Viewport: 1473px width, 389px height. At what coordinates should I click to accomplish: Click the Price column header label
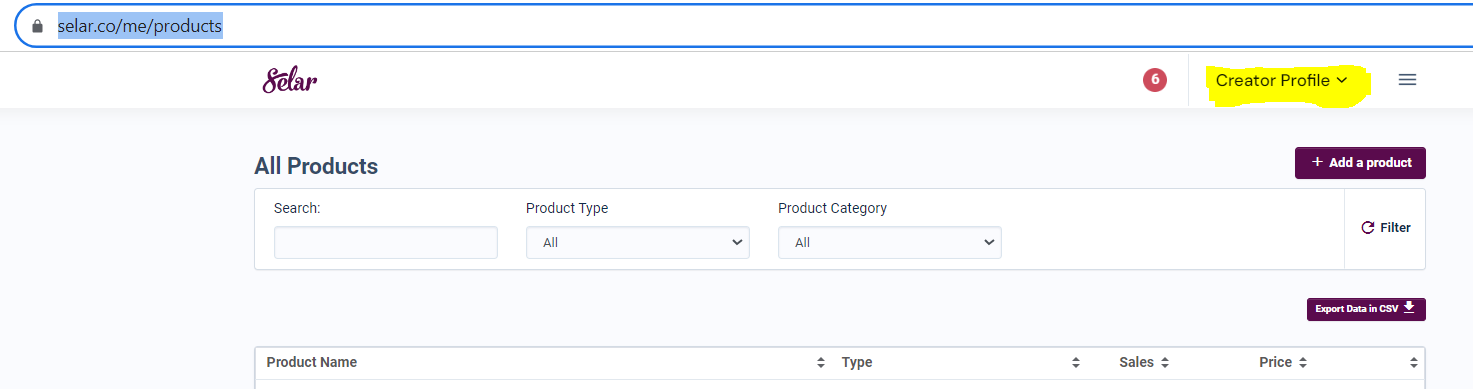coord(1276,362)
